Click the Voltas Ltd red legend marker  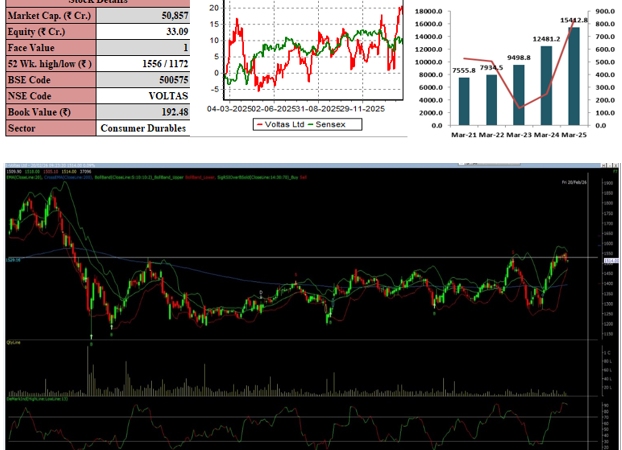pyautogui.click(x=260, y=124)
